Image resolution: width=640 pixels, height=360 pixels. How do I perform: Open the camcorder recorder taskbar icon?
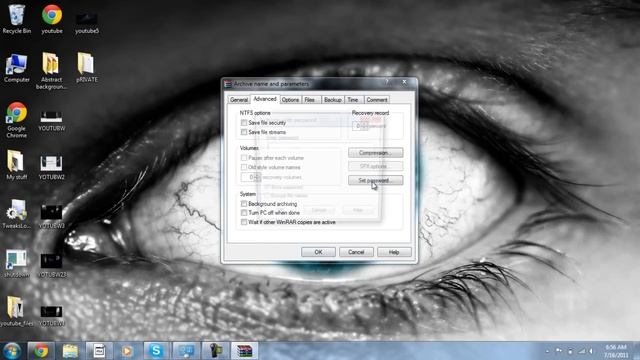pyautogui.click(x=215, y=351)
